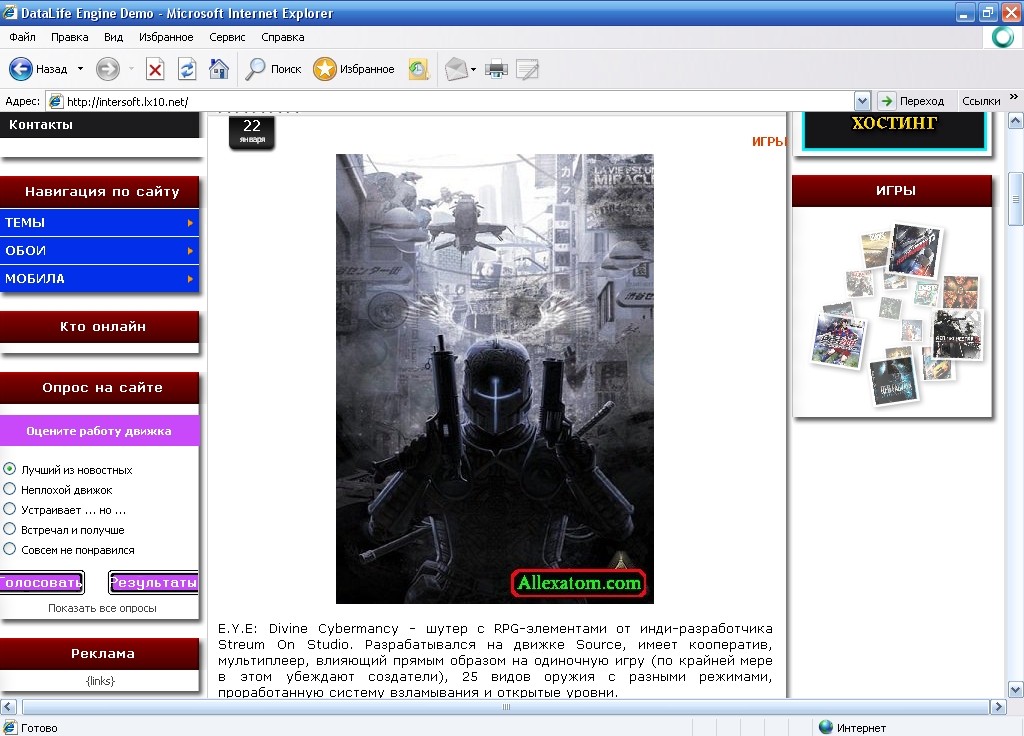Open the Mail envelope toolbar icon
The width and height of the screenshot is (1024, 736).
click(456, 69)
